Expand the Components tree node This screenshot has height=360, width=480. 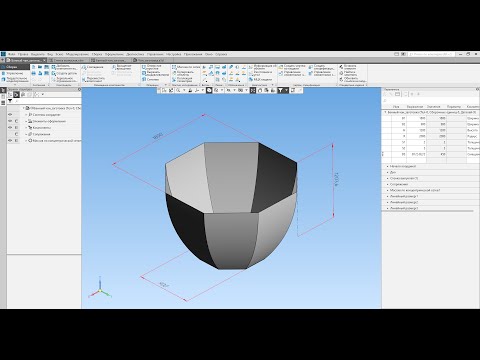[x=26, y=127]
